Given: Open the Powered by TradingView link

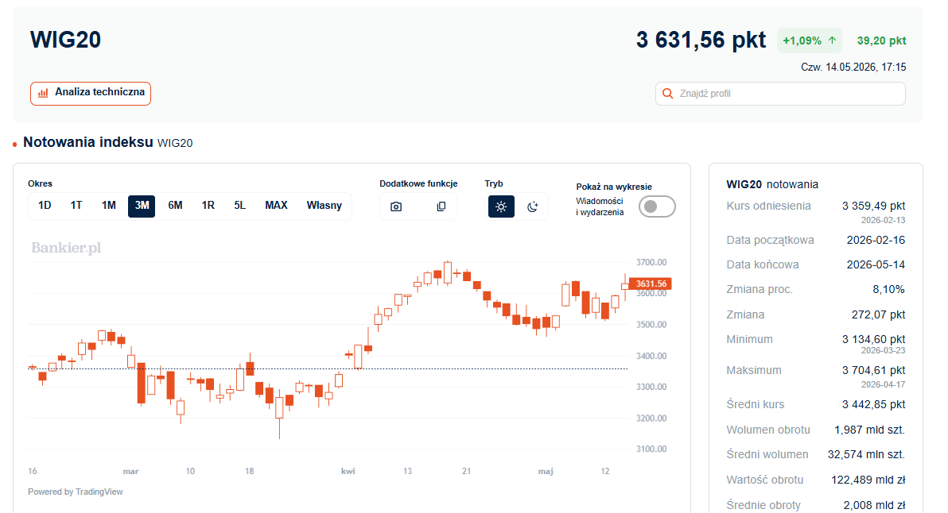Looking at the screenshot, I should coord(76,492).
